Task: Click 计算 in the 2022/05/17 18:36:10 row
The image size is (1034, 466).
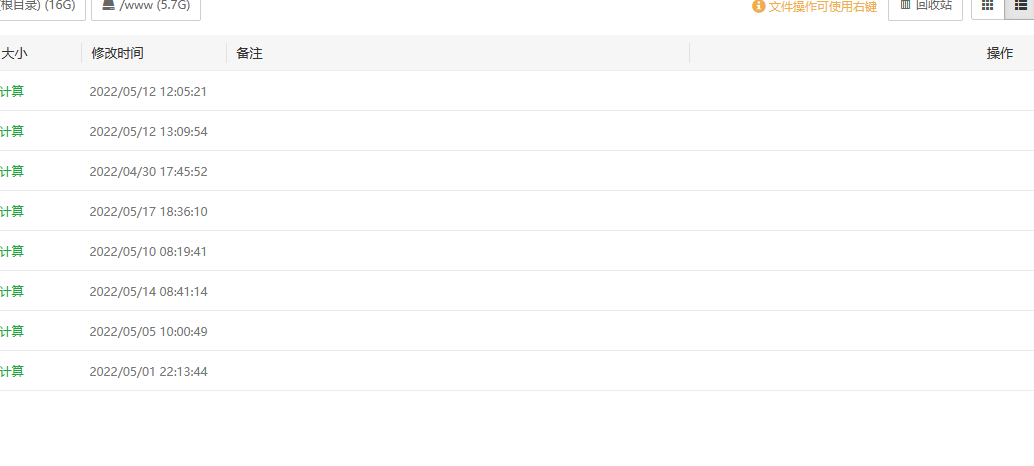Action: (11, 212)
